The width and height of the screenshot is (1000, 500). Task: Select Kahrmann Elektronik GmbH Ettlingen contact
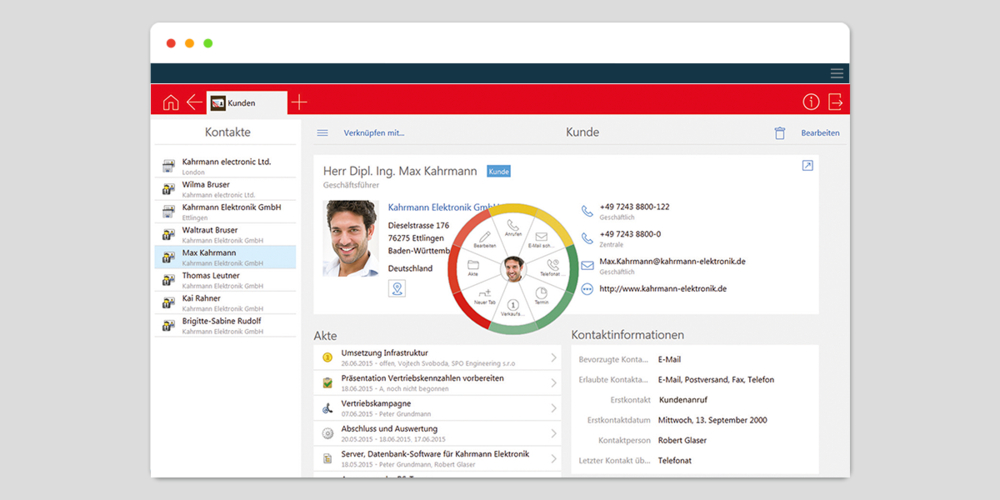click(225, 212)
